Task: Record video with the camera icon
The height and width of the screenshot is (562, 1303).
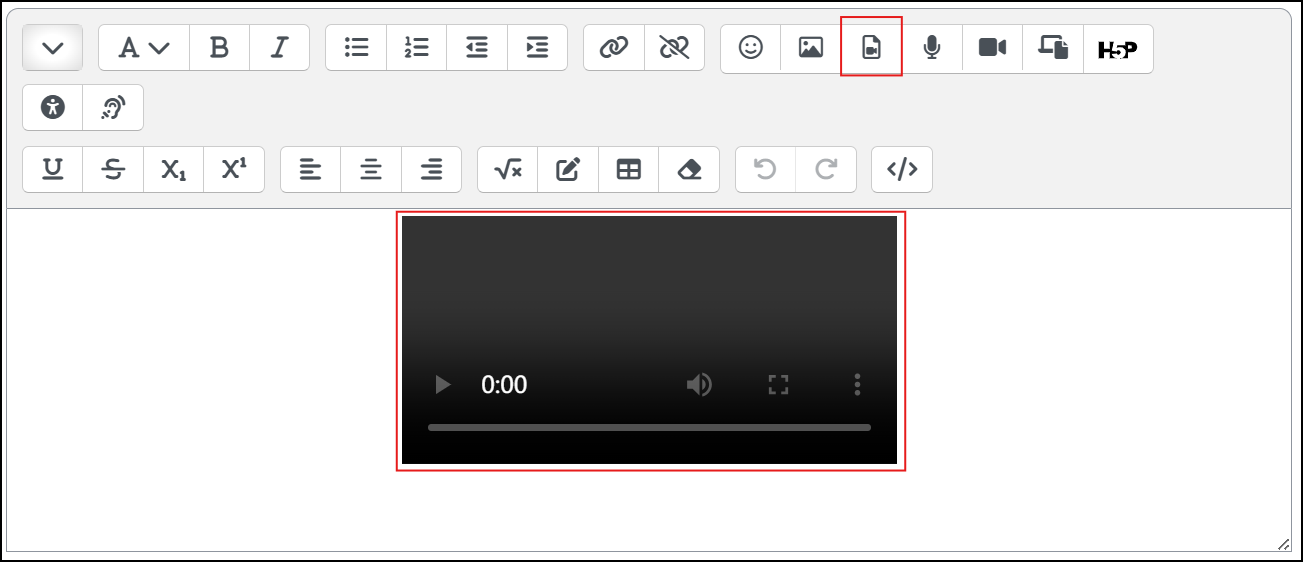Action: coord(993,48)
